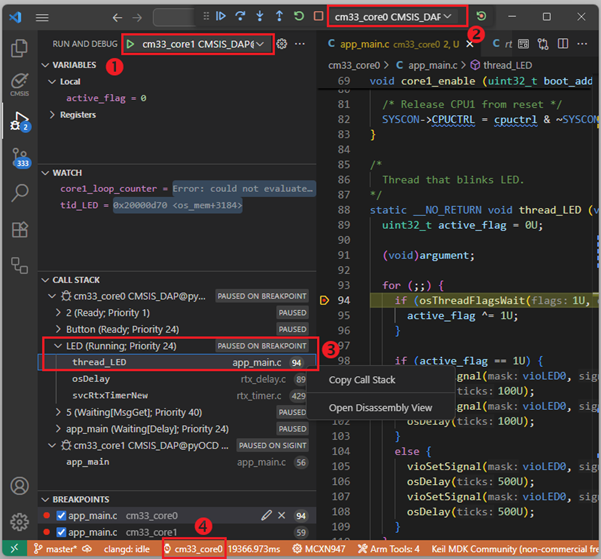Click the Continue debug button
The height and width of the screenshot is (559, 601).
[x=223, y=17]
